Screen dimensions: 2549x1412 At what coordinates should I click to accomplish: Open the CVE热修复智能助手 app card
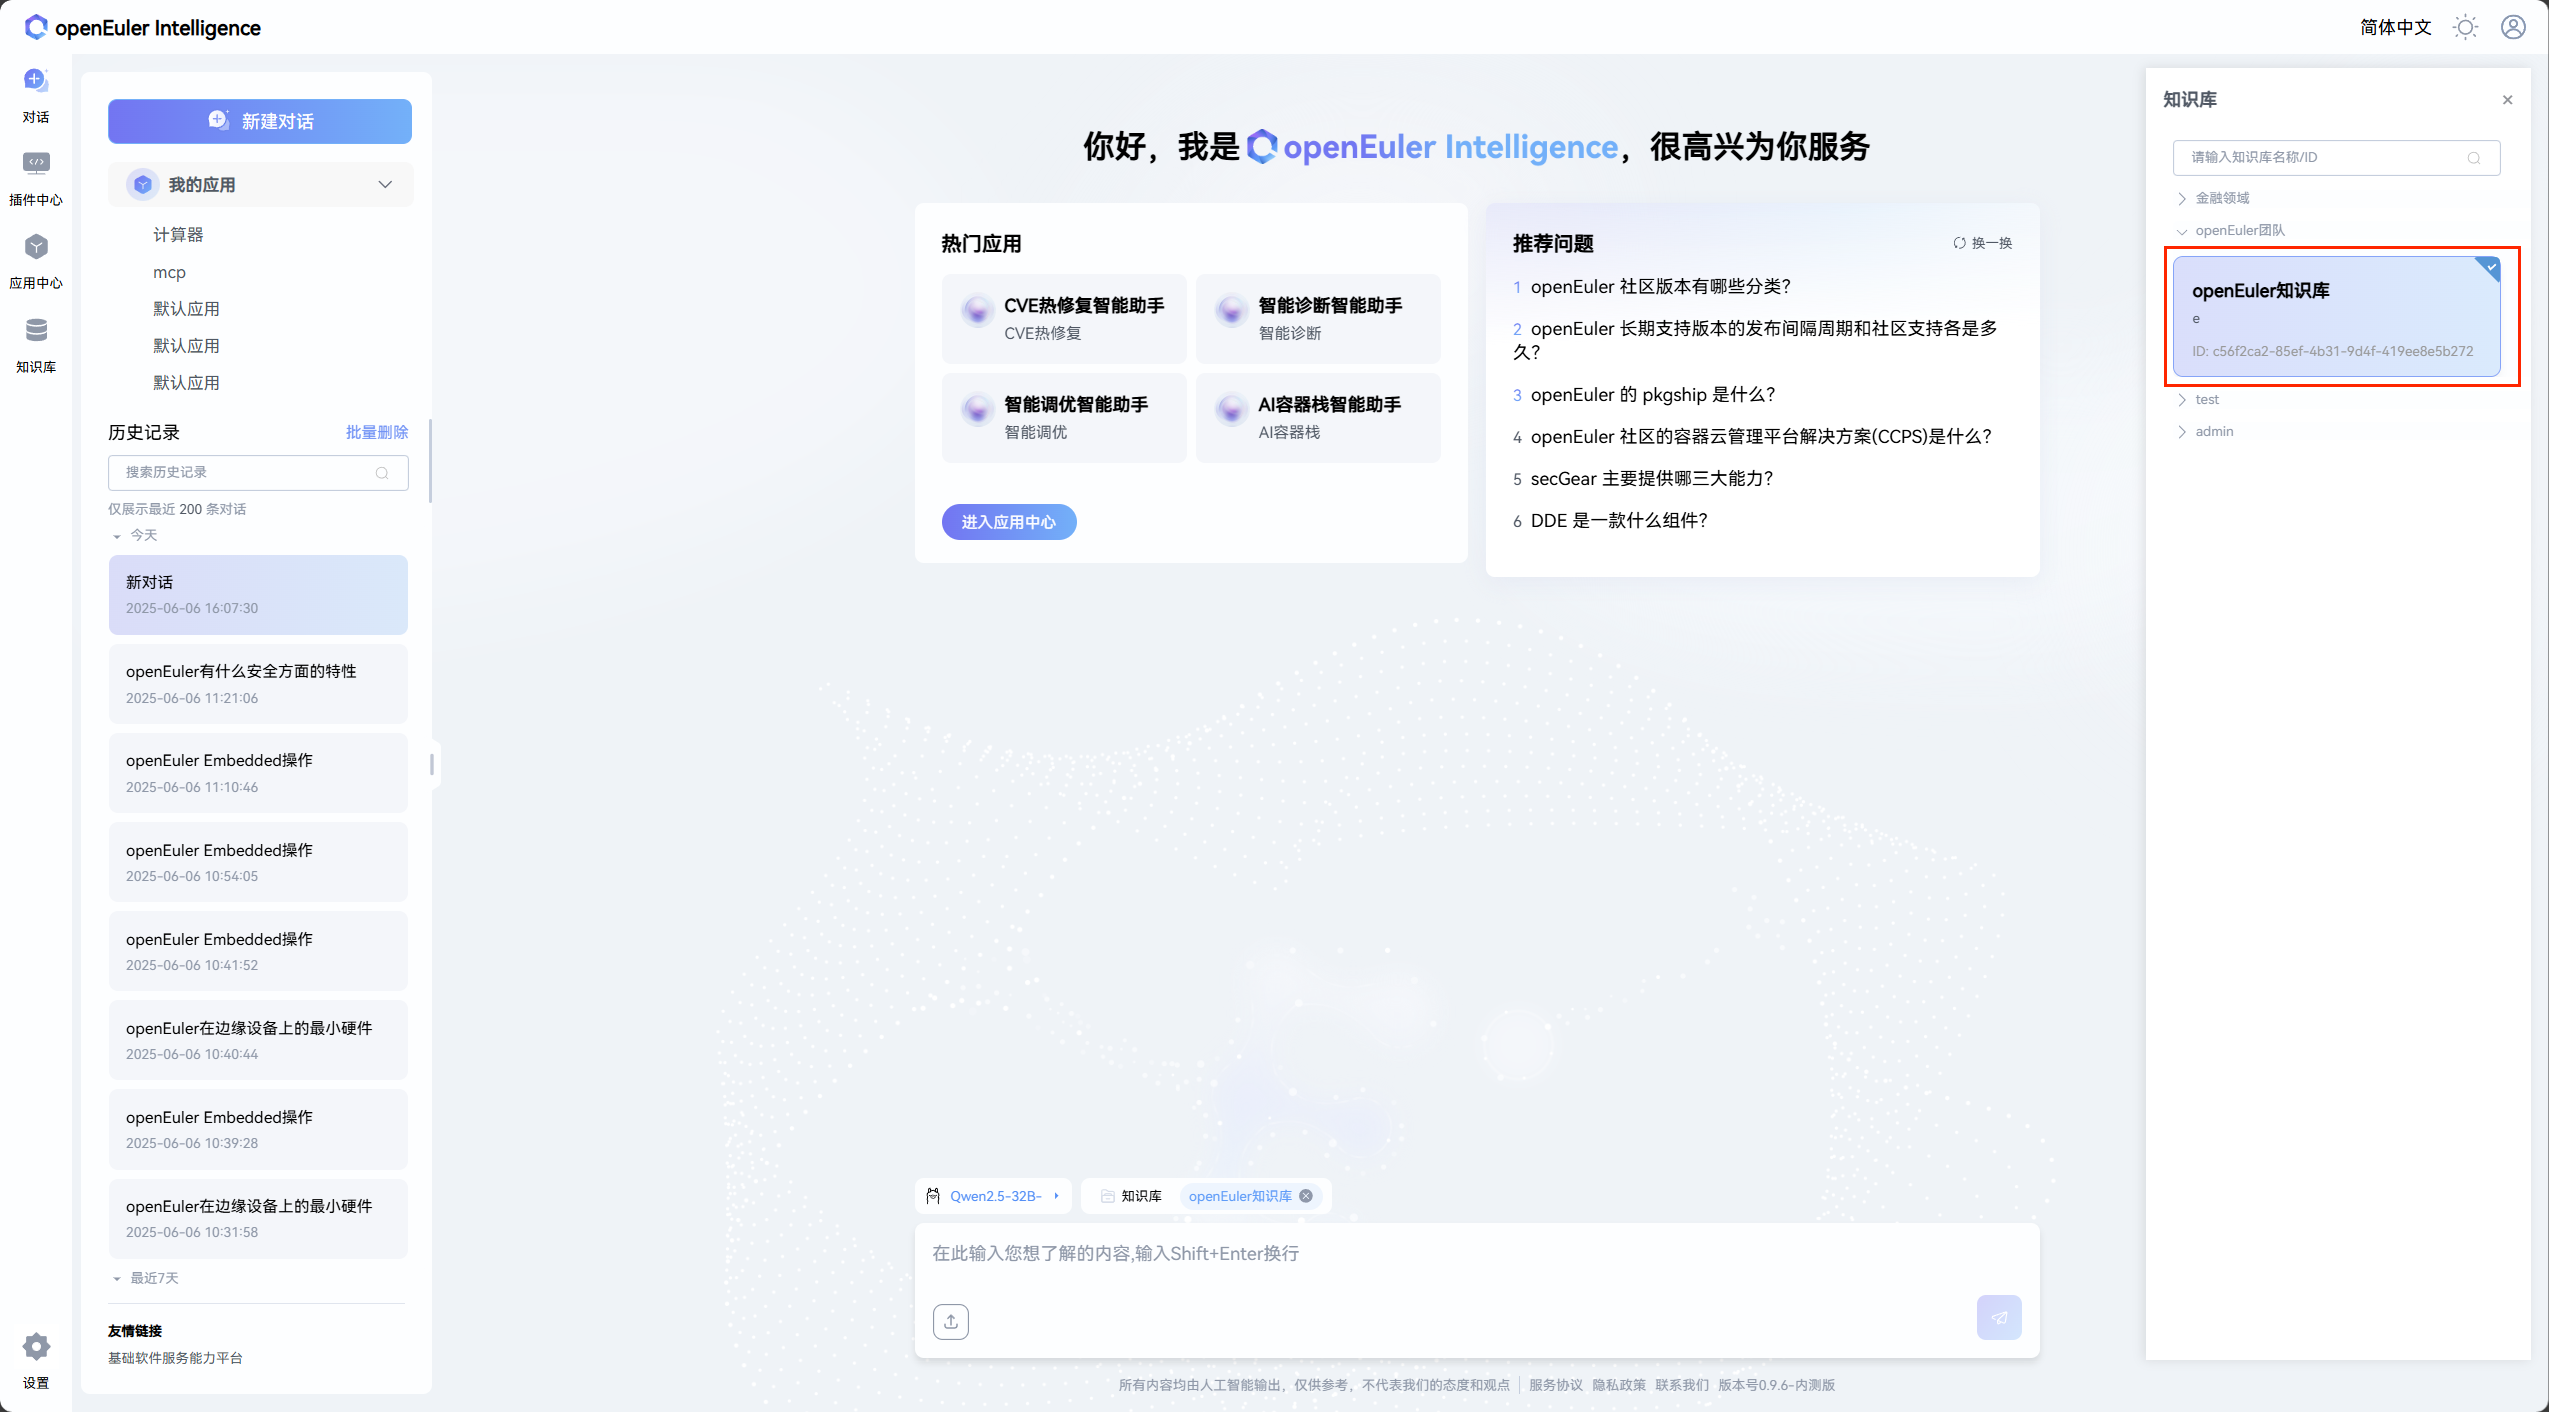[1064, 319]
